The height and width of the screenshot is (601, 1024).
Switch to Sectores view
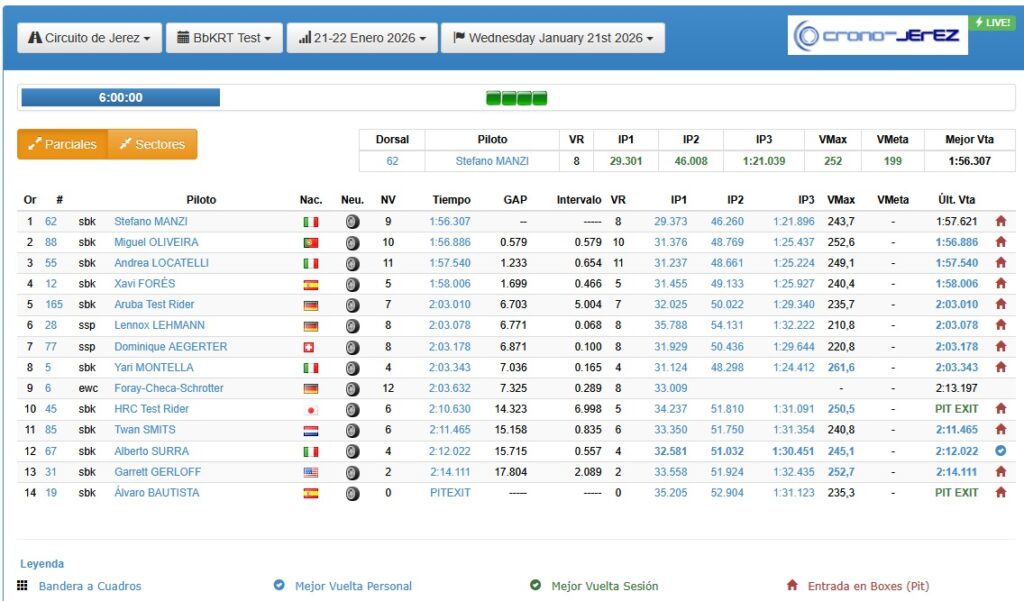click(152, 144)
